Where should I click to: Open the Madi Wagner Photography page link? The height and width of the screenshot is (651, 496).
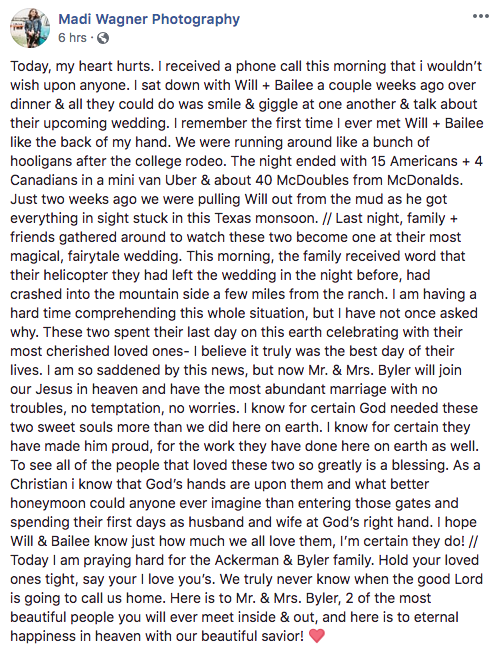click(149, 19)
